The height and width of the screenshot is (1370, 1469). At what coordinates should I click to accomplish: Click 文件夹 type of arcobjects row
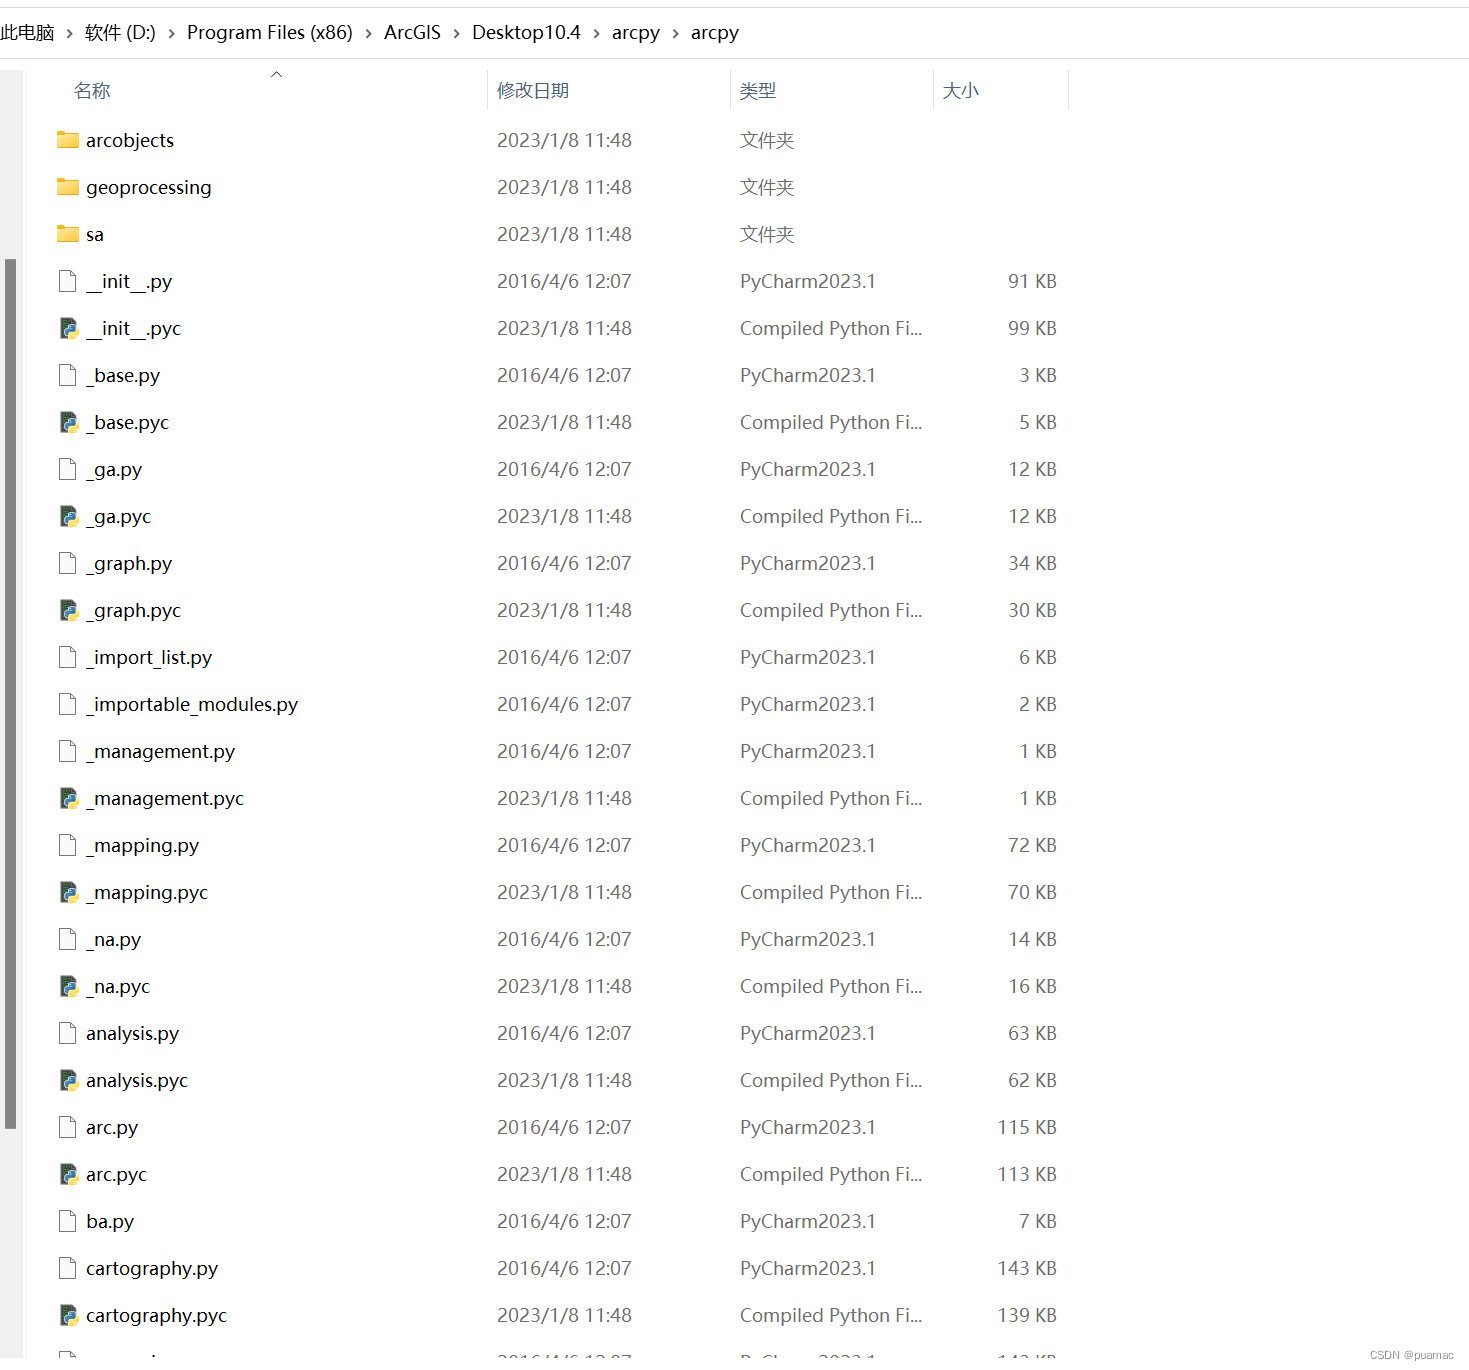(x=767, y=140)
